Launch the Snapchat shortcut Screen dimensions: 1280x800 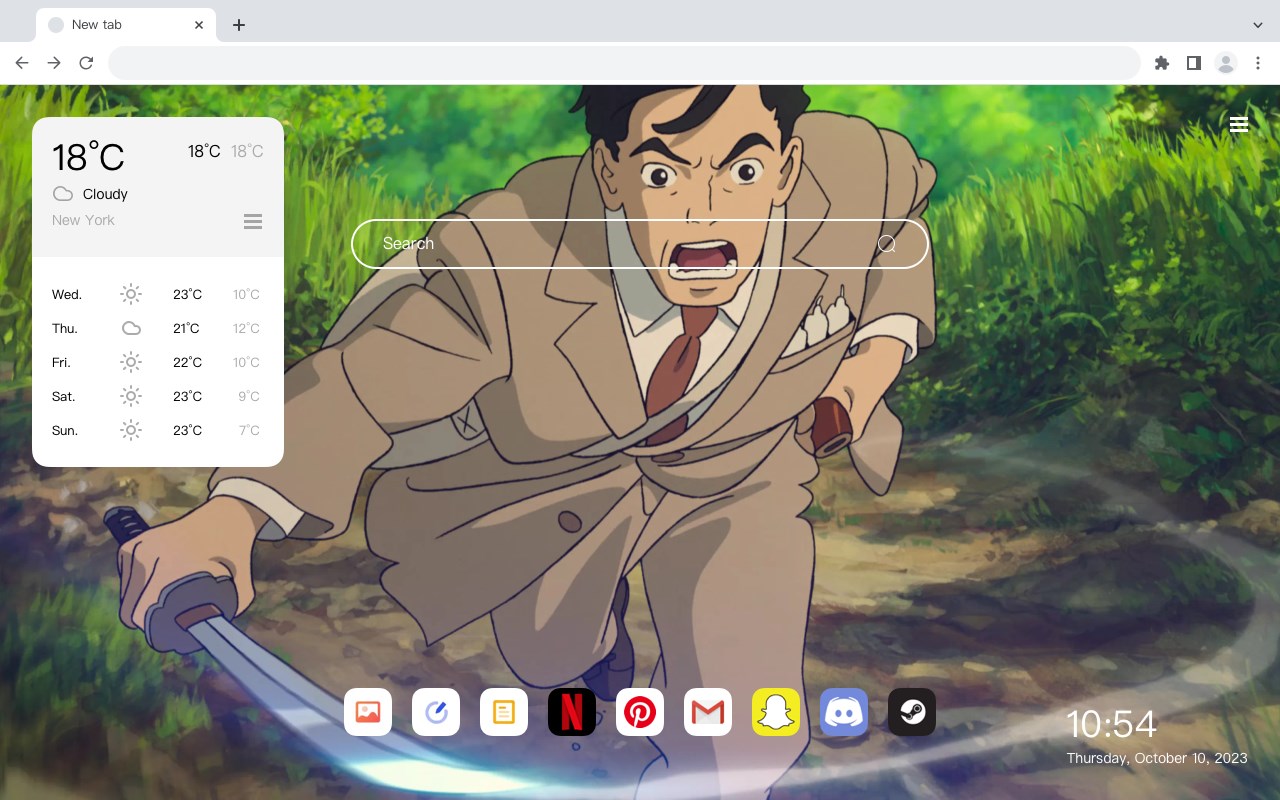pos(776,712)
